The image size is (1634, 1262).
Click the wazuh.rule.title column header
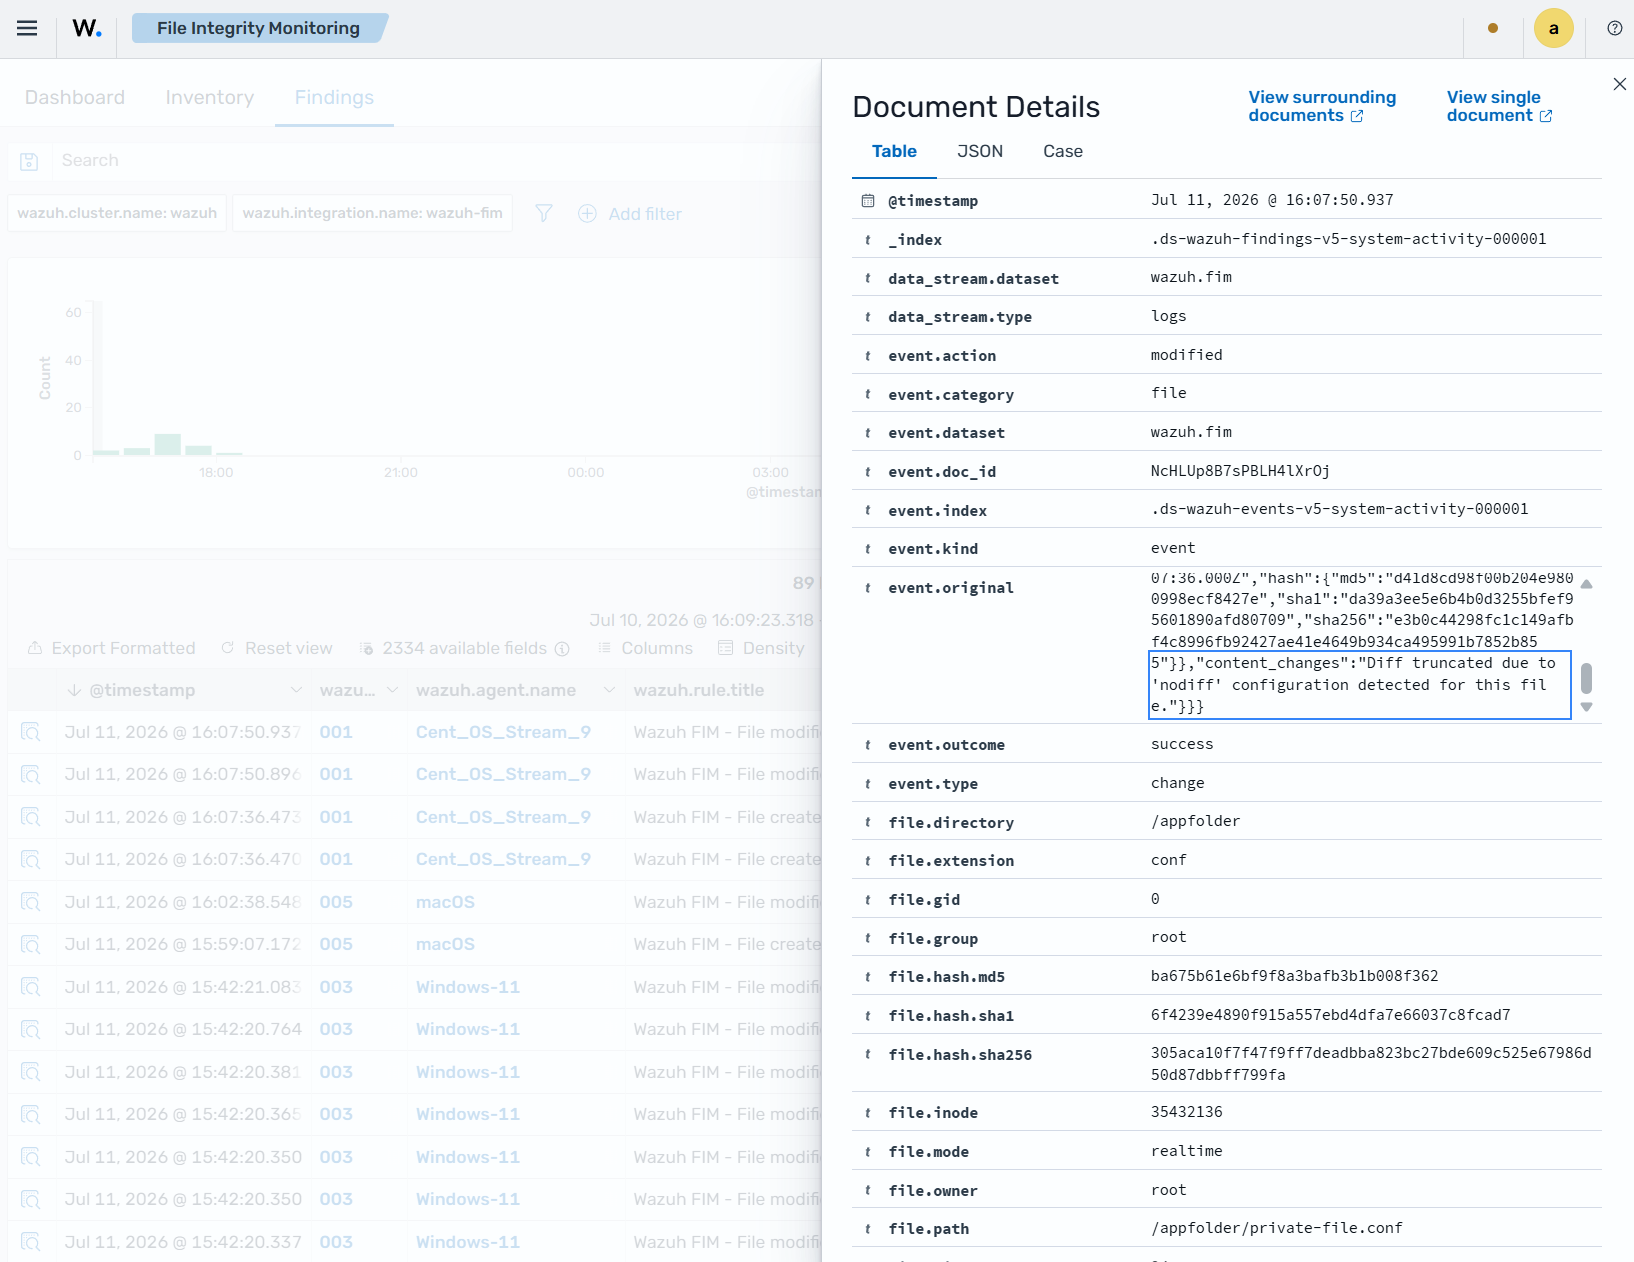(699, 690)
